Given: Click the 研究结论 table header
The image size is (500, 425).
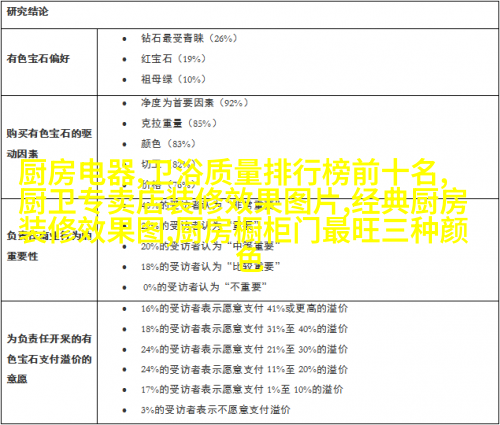Looking at the screenshot, I should 27,12.
